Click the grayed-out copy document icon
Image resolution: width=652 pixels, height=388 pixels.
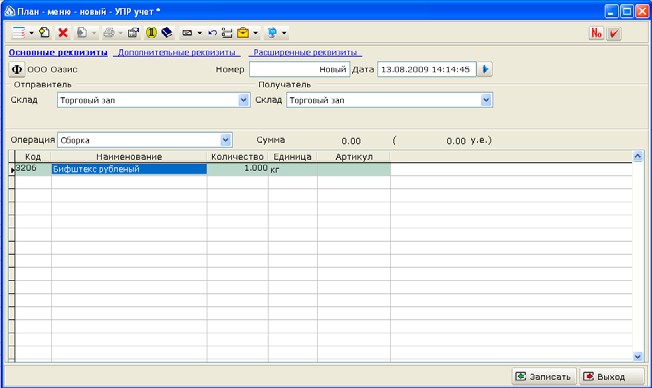tap(82, 32)
